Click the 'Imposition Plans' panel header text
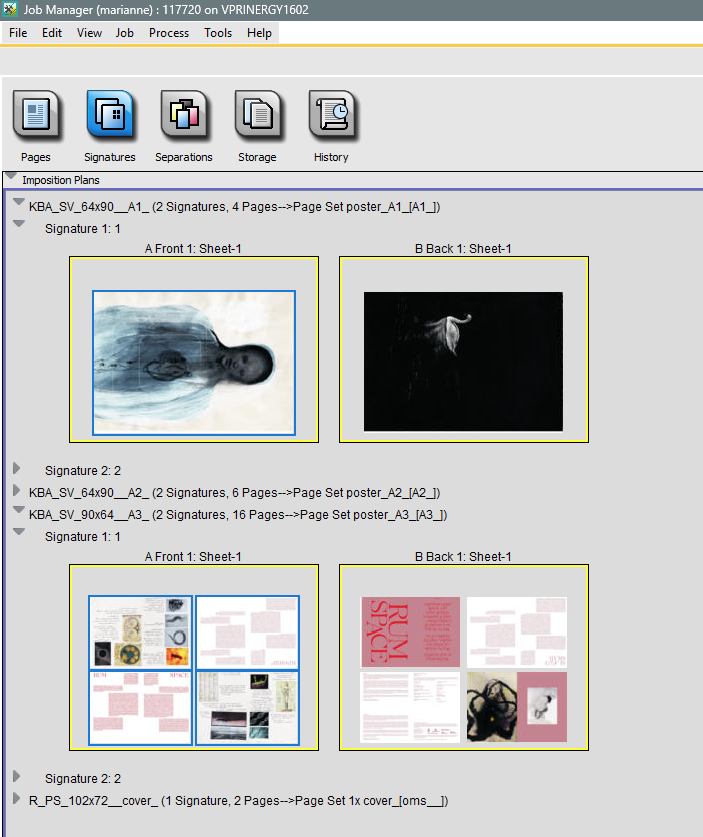The image size is (703, 837). pos(61,180)
